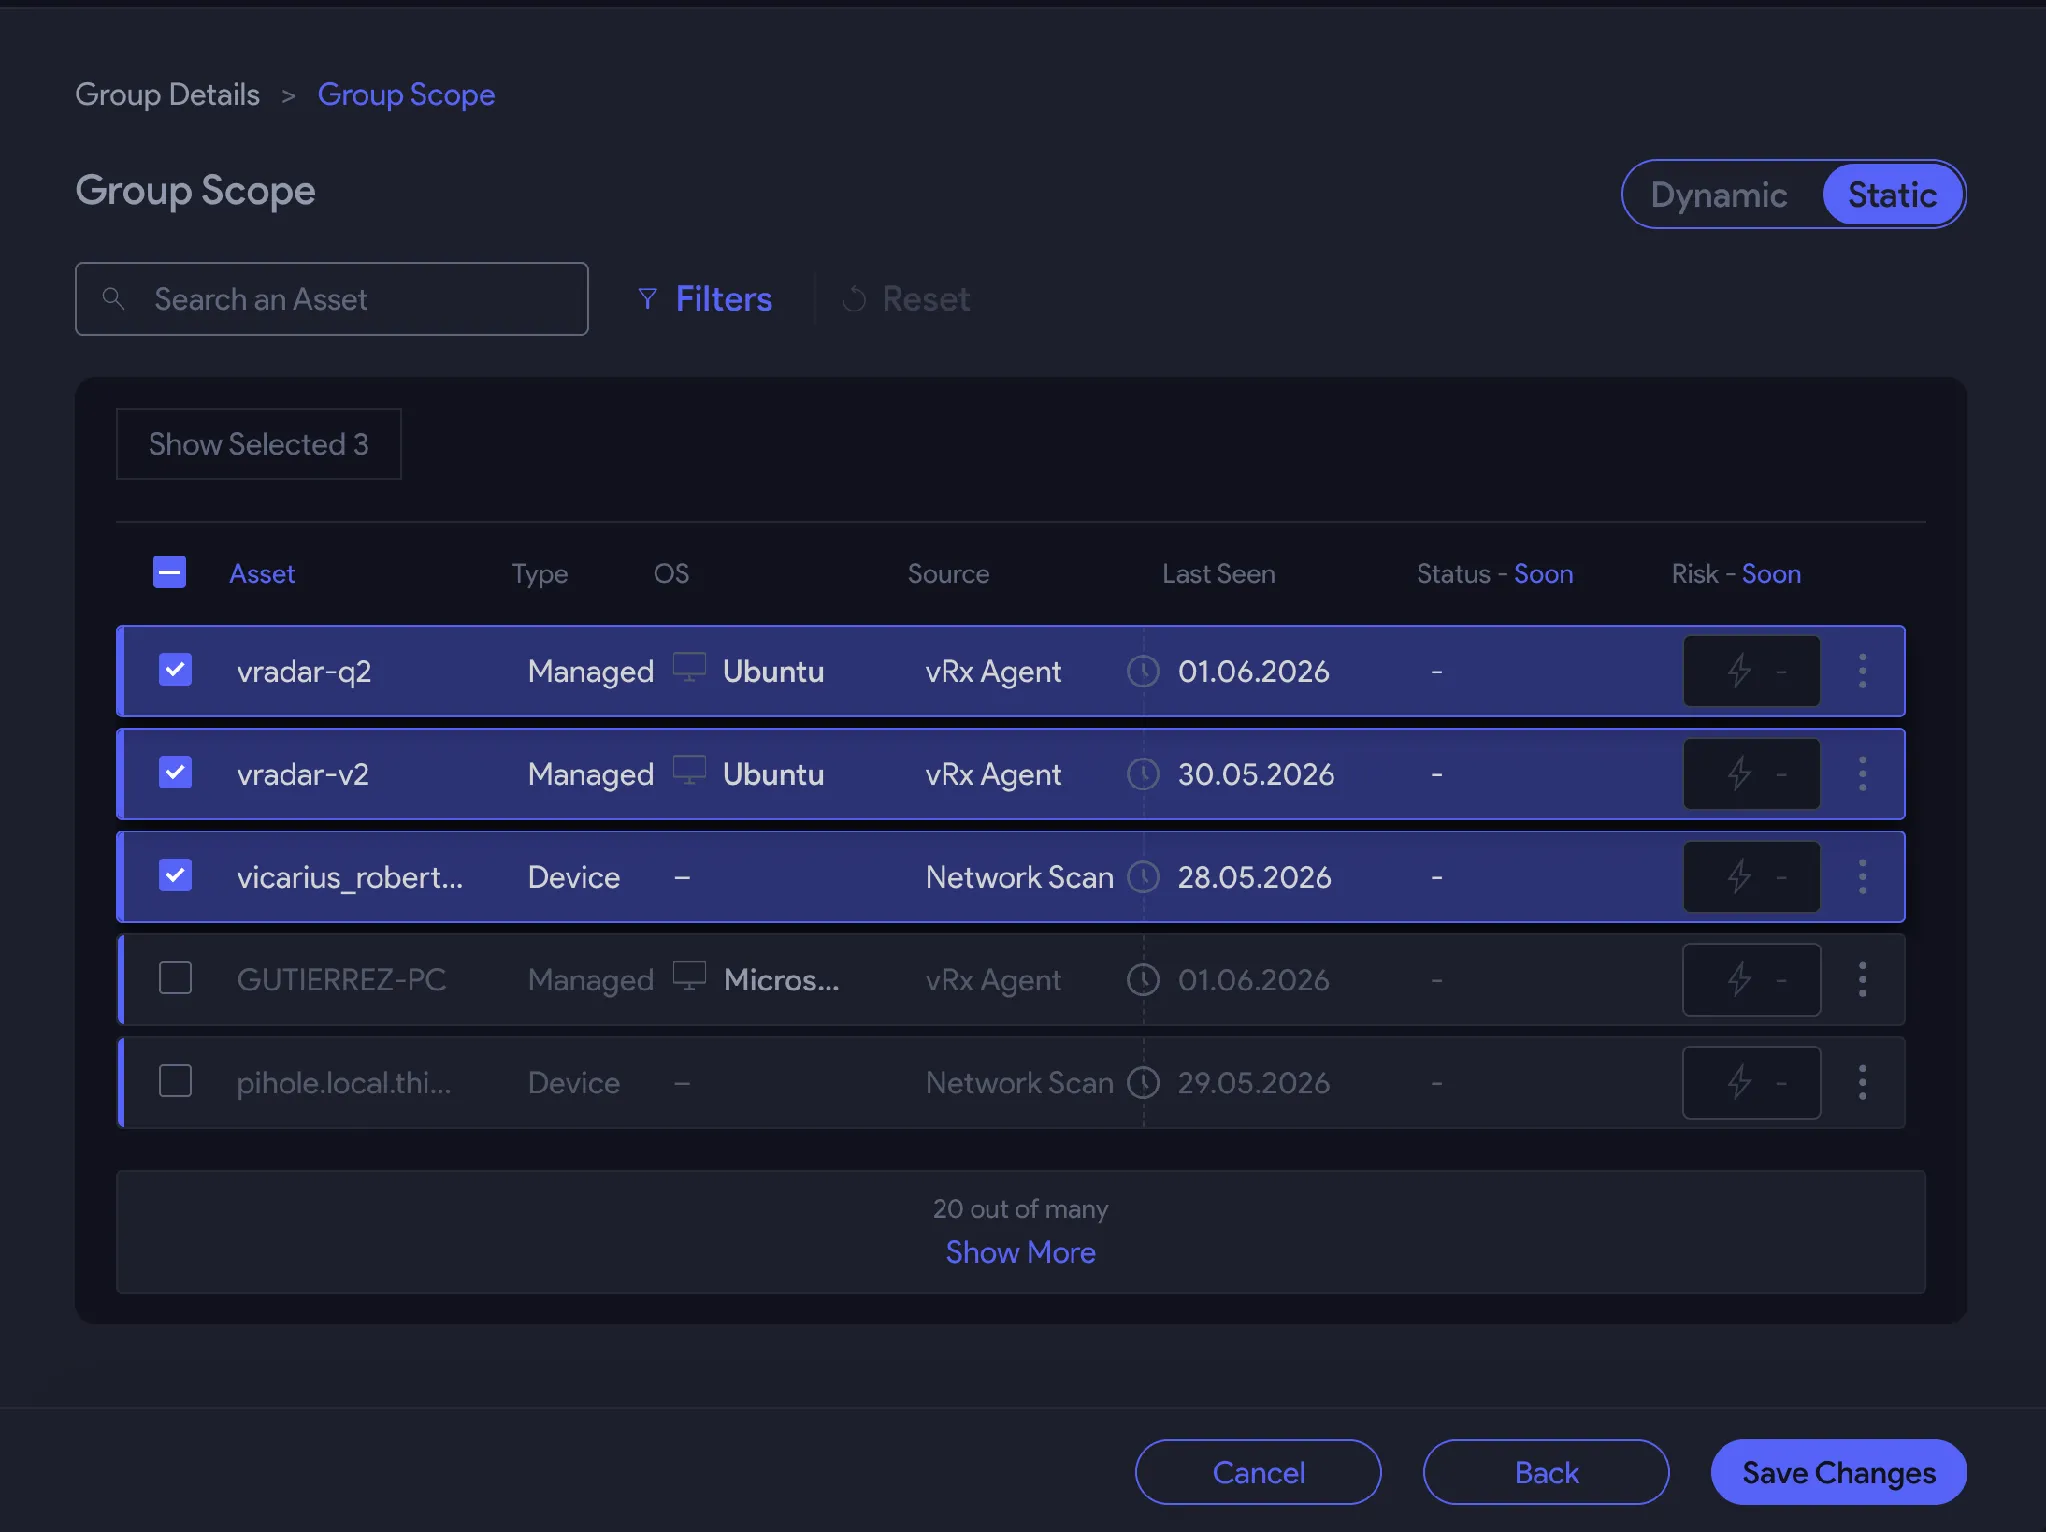Click lightning risk badge for vicarius_robert
Image resolution: width=2046 pixels, height=1532 pixels.
tap(1752, 877)
